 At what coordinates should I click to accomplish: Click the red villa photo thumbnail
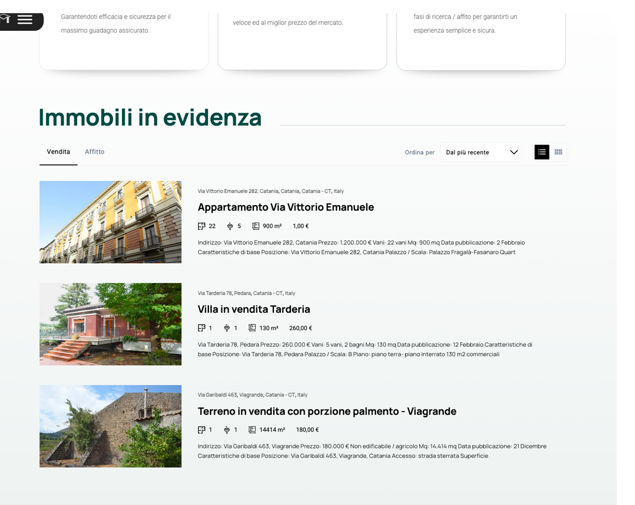(x=110, y=324)
